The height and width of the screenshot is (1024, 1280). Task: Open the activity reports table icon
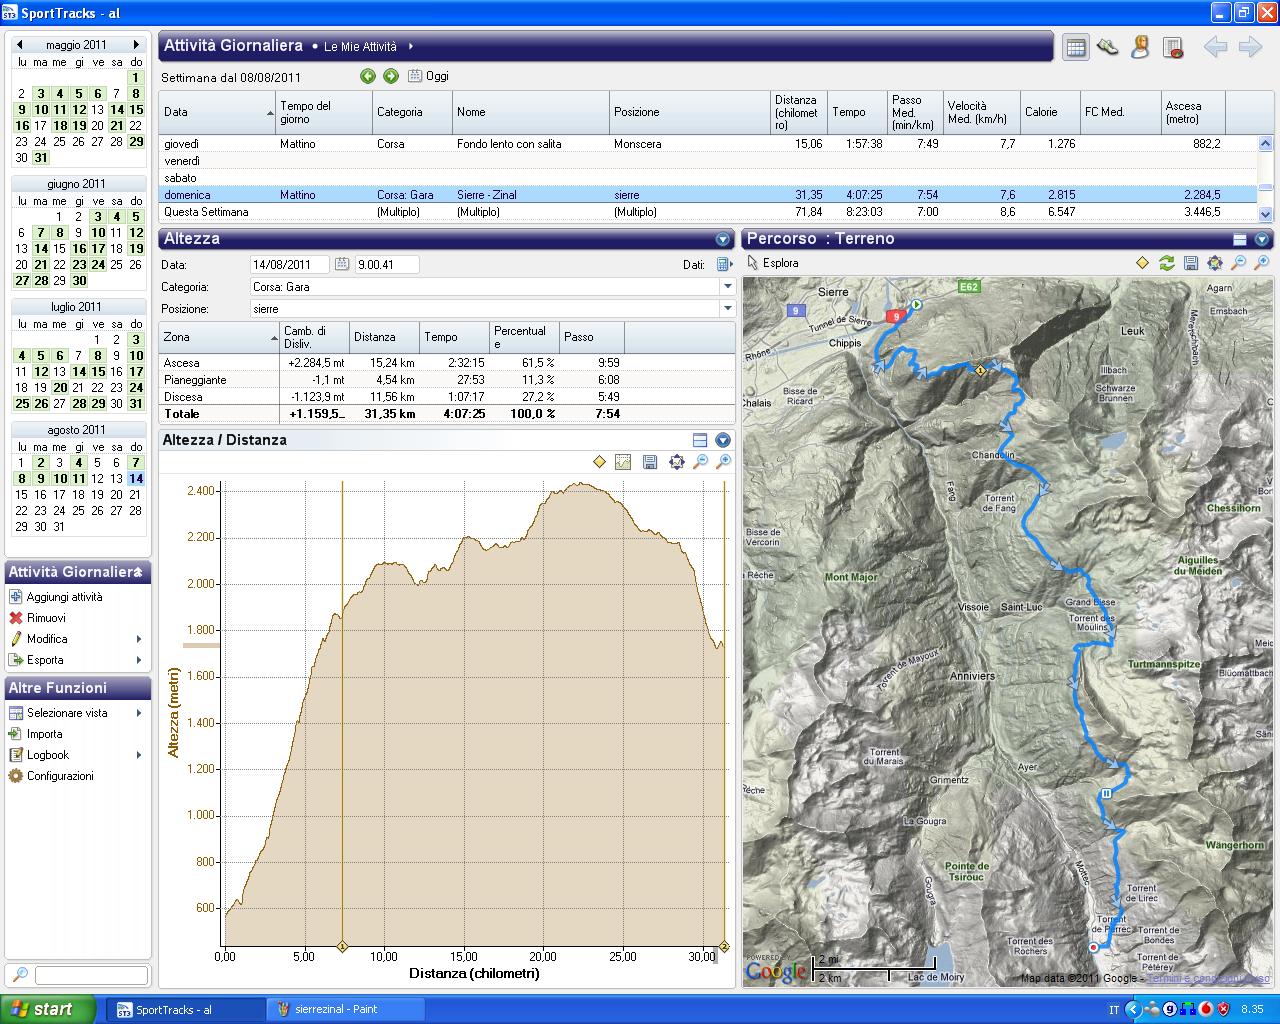click(1173, 47)
